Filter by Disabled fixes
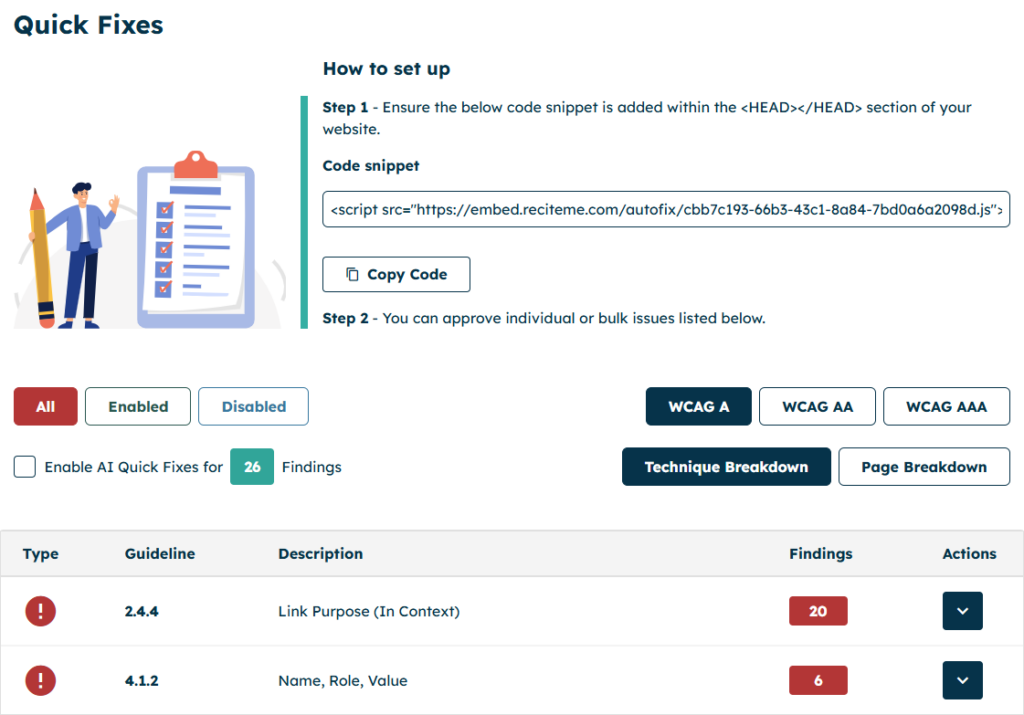 point(253,407)
